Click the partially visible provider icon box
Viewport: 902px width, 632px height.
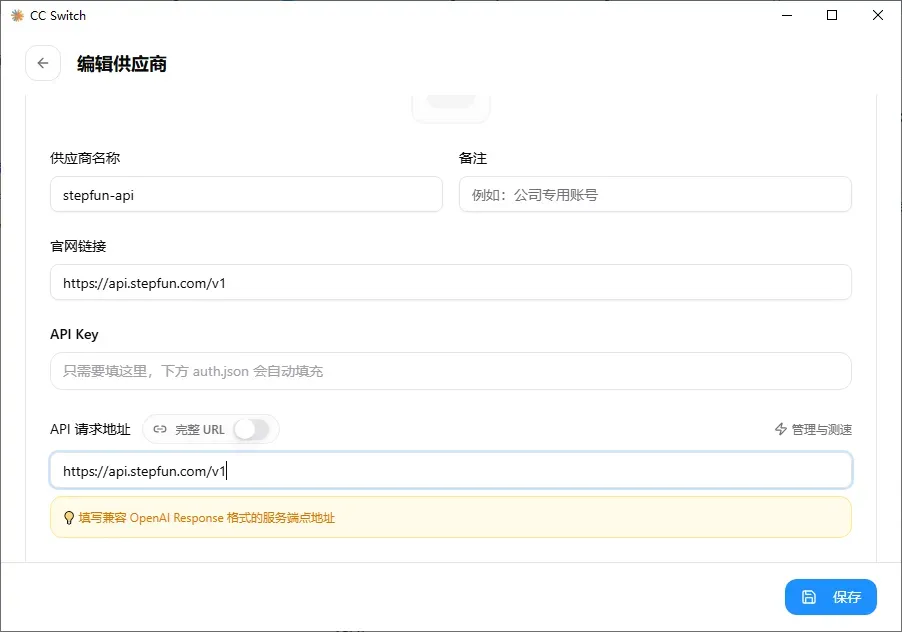(x=451, y=108)
